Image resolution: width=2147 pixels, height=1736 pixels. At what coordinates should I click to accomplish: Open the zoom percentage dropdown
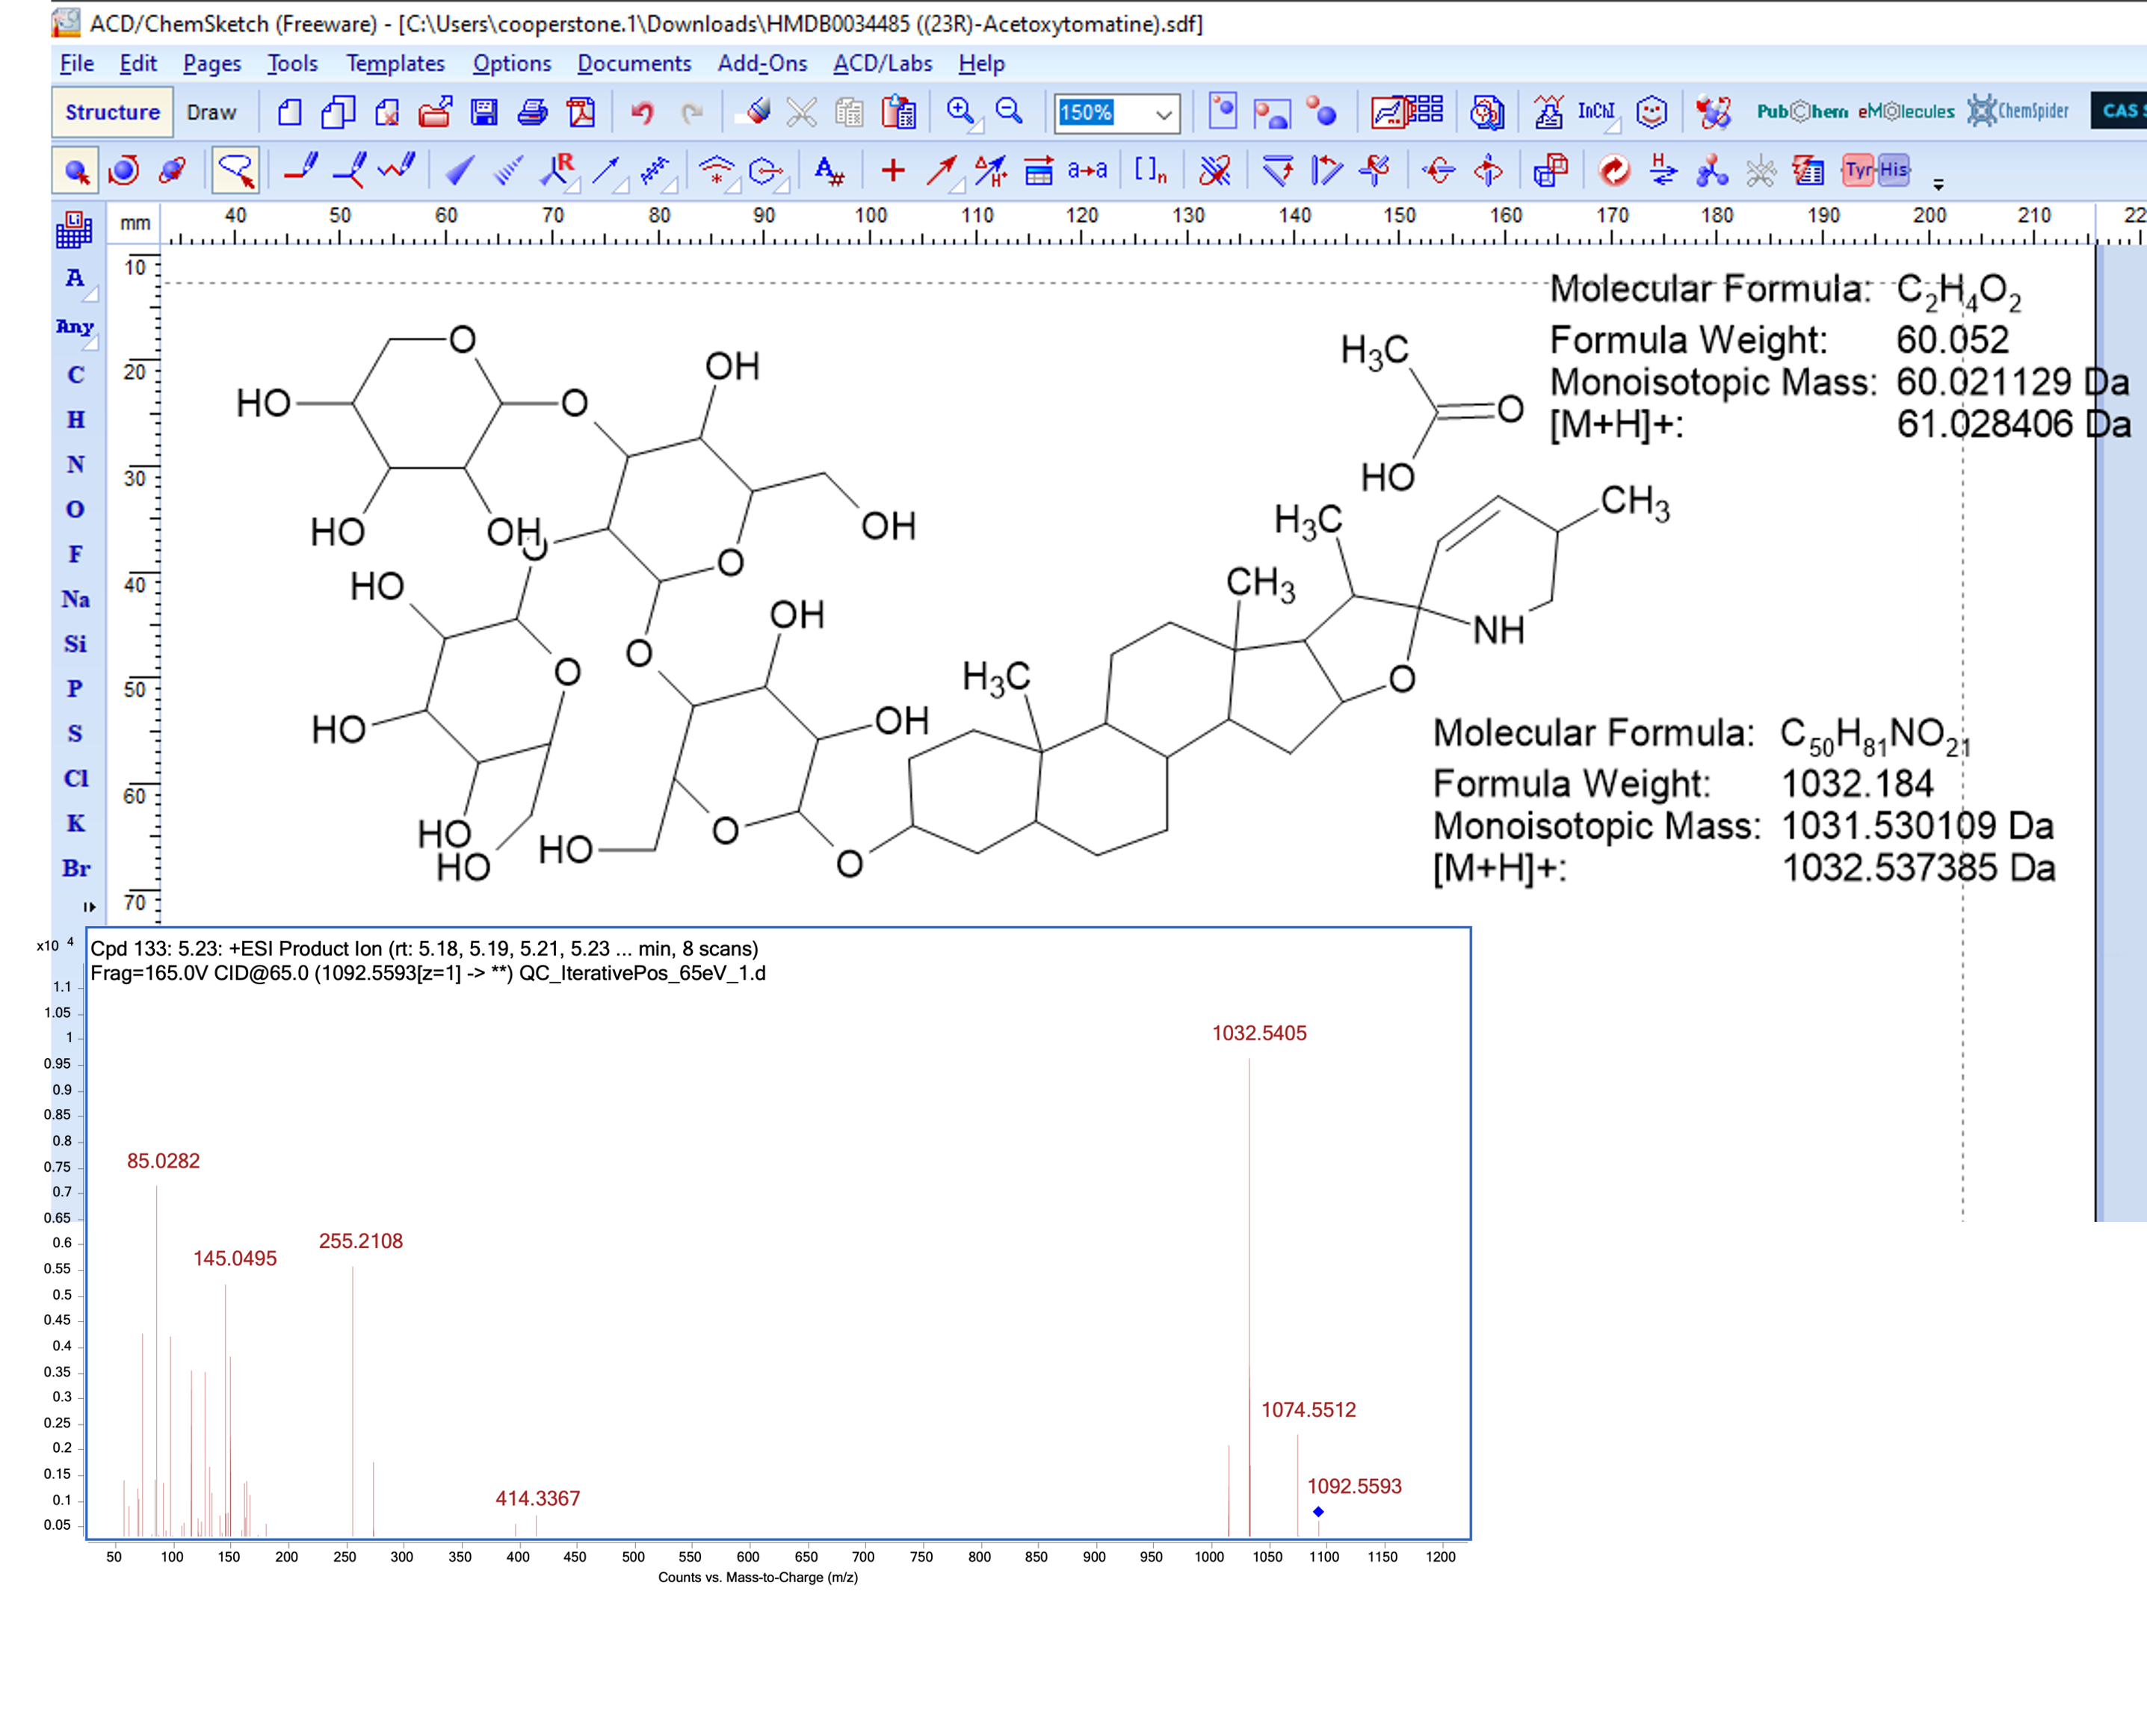[x=1163, y=114]
